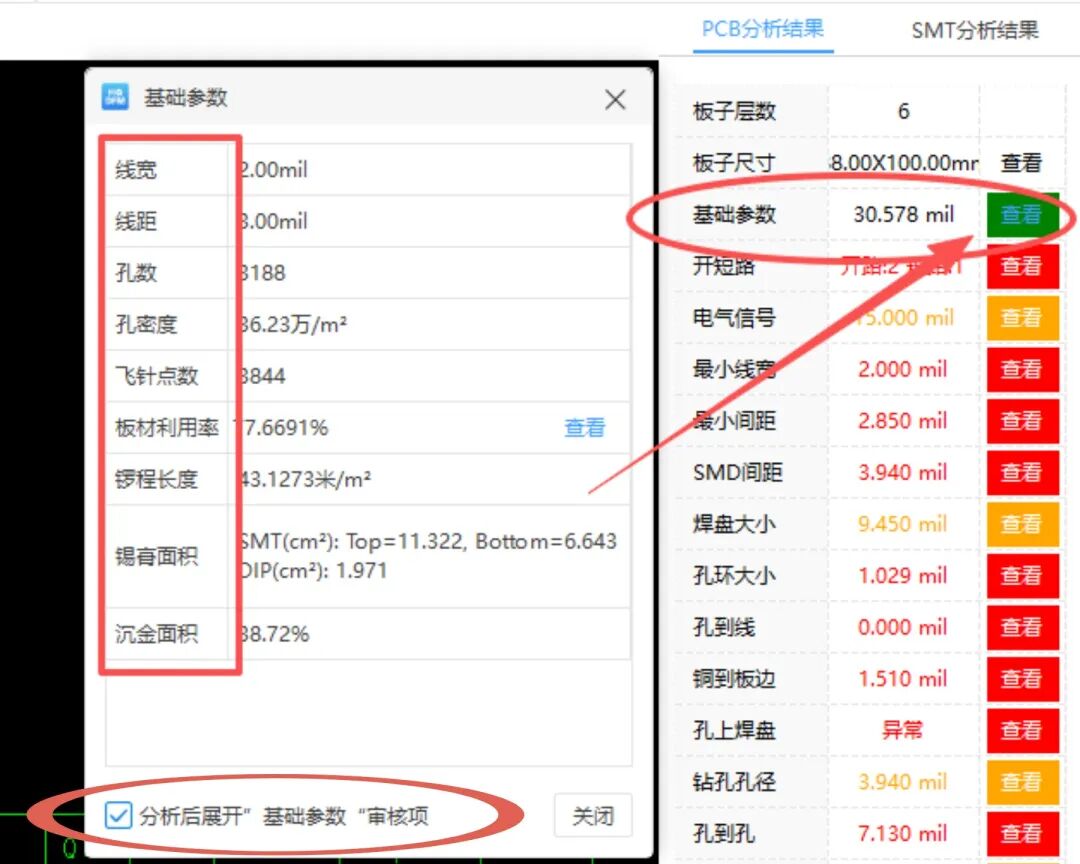The height and width of the screenshot is (864, 1080).
Task: Open 查看 for 铜到板边
Action: 1022,679
